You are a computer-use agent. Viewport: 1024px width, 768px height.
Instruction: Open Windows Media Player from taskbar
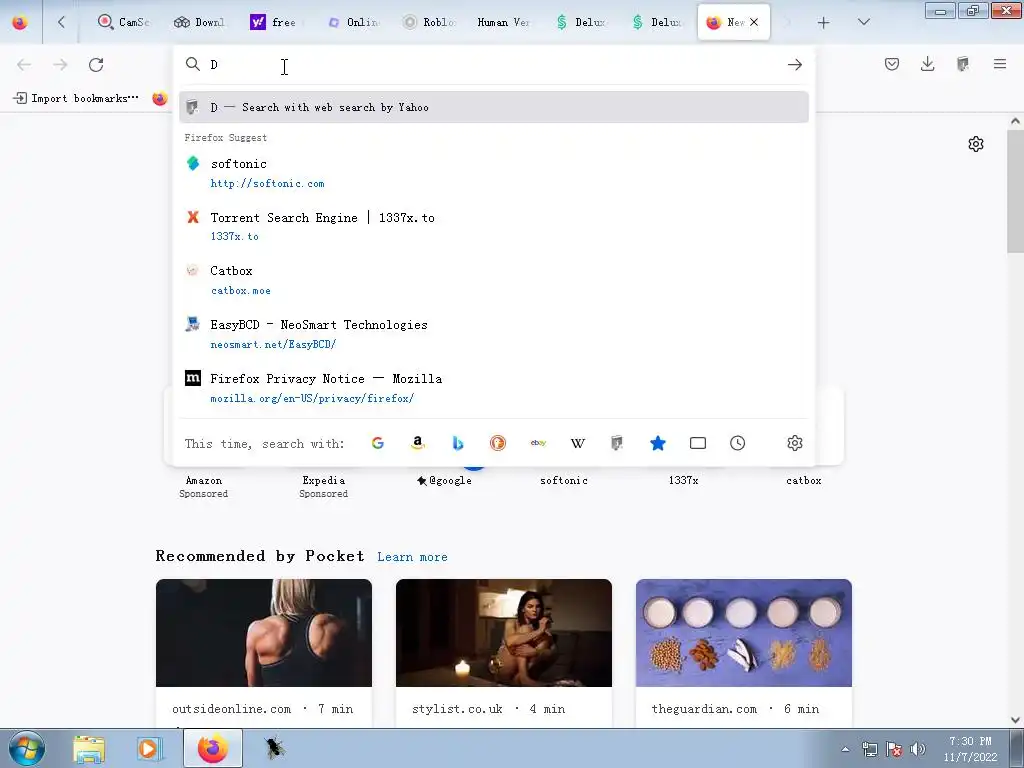pos(150,748)
